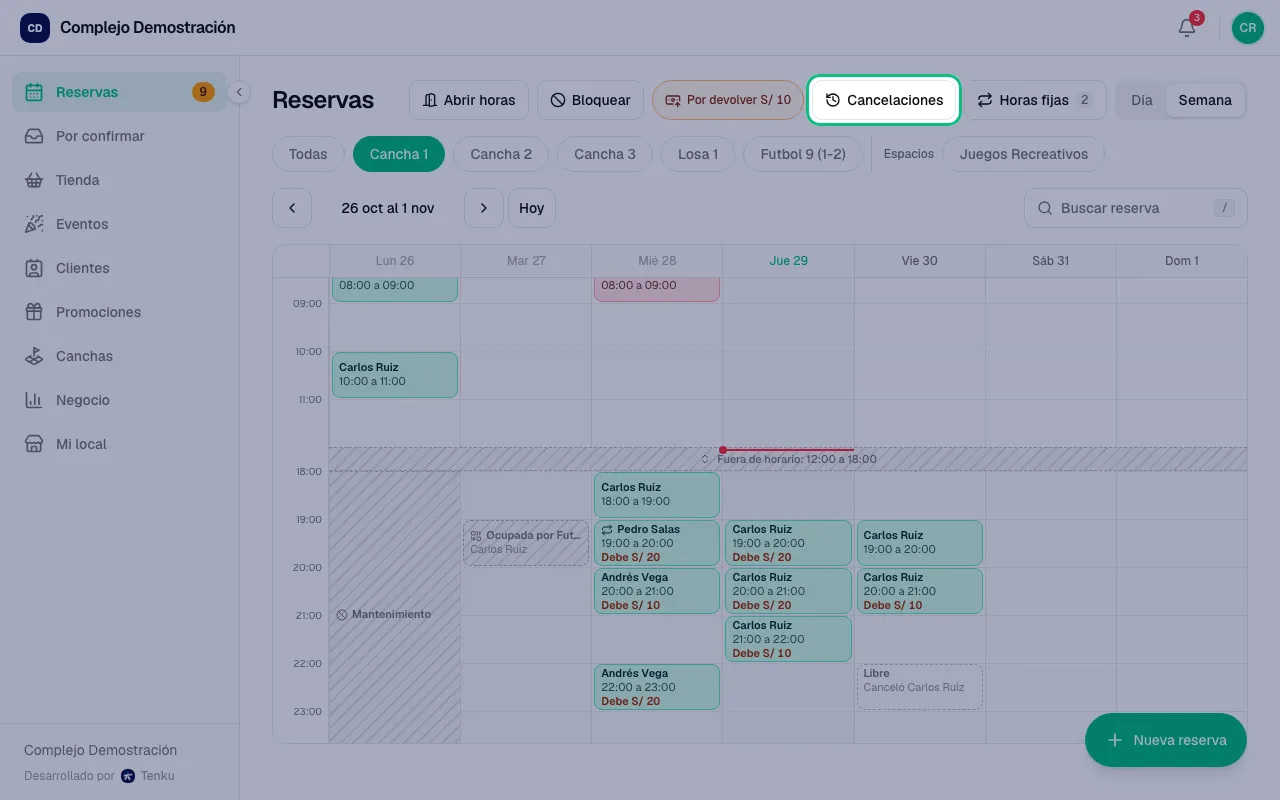Open Horas fijas list
The image size is (1280, 800).
[x=1035, y=100]
